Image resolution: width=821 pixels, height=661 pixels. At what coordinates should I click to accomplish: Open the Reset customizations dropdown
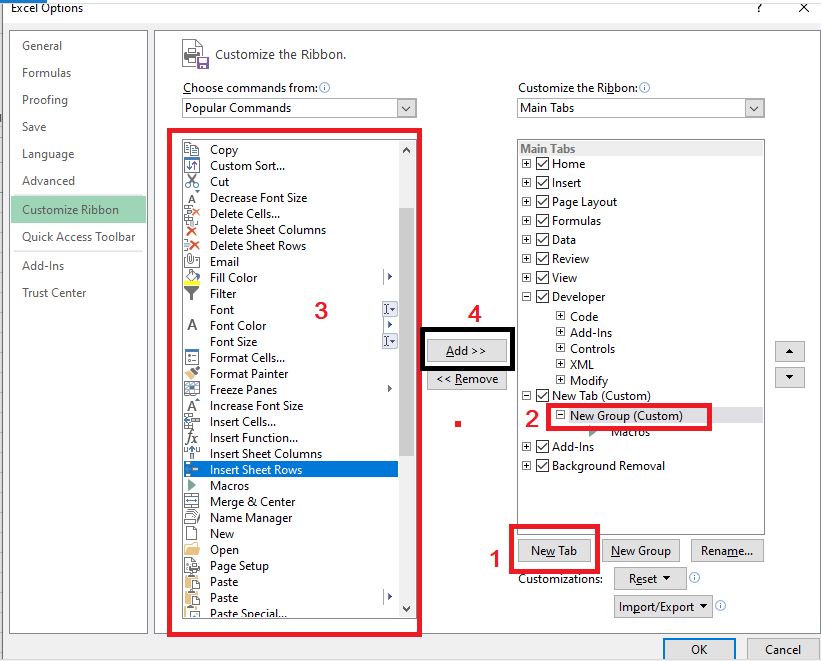click(x=650, y=579)
